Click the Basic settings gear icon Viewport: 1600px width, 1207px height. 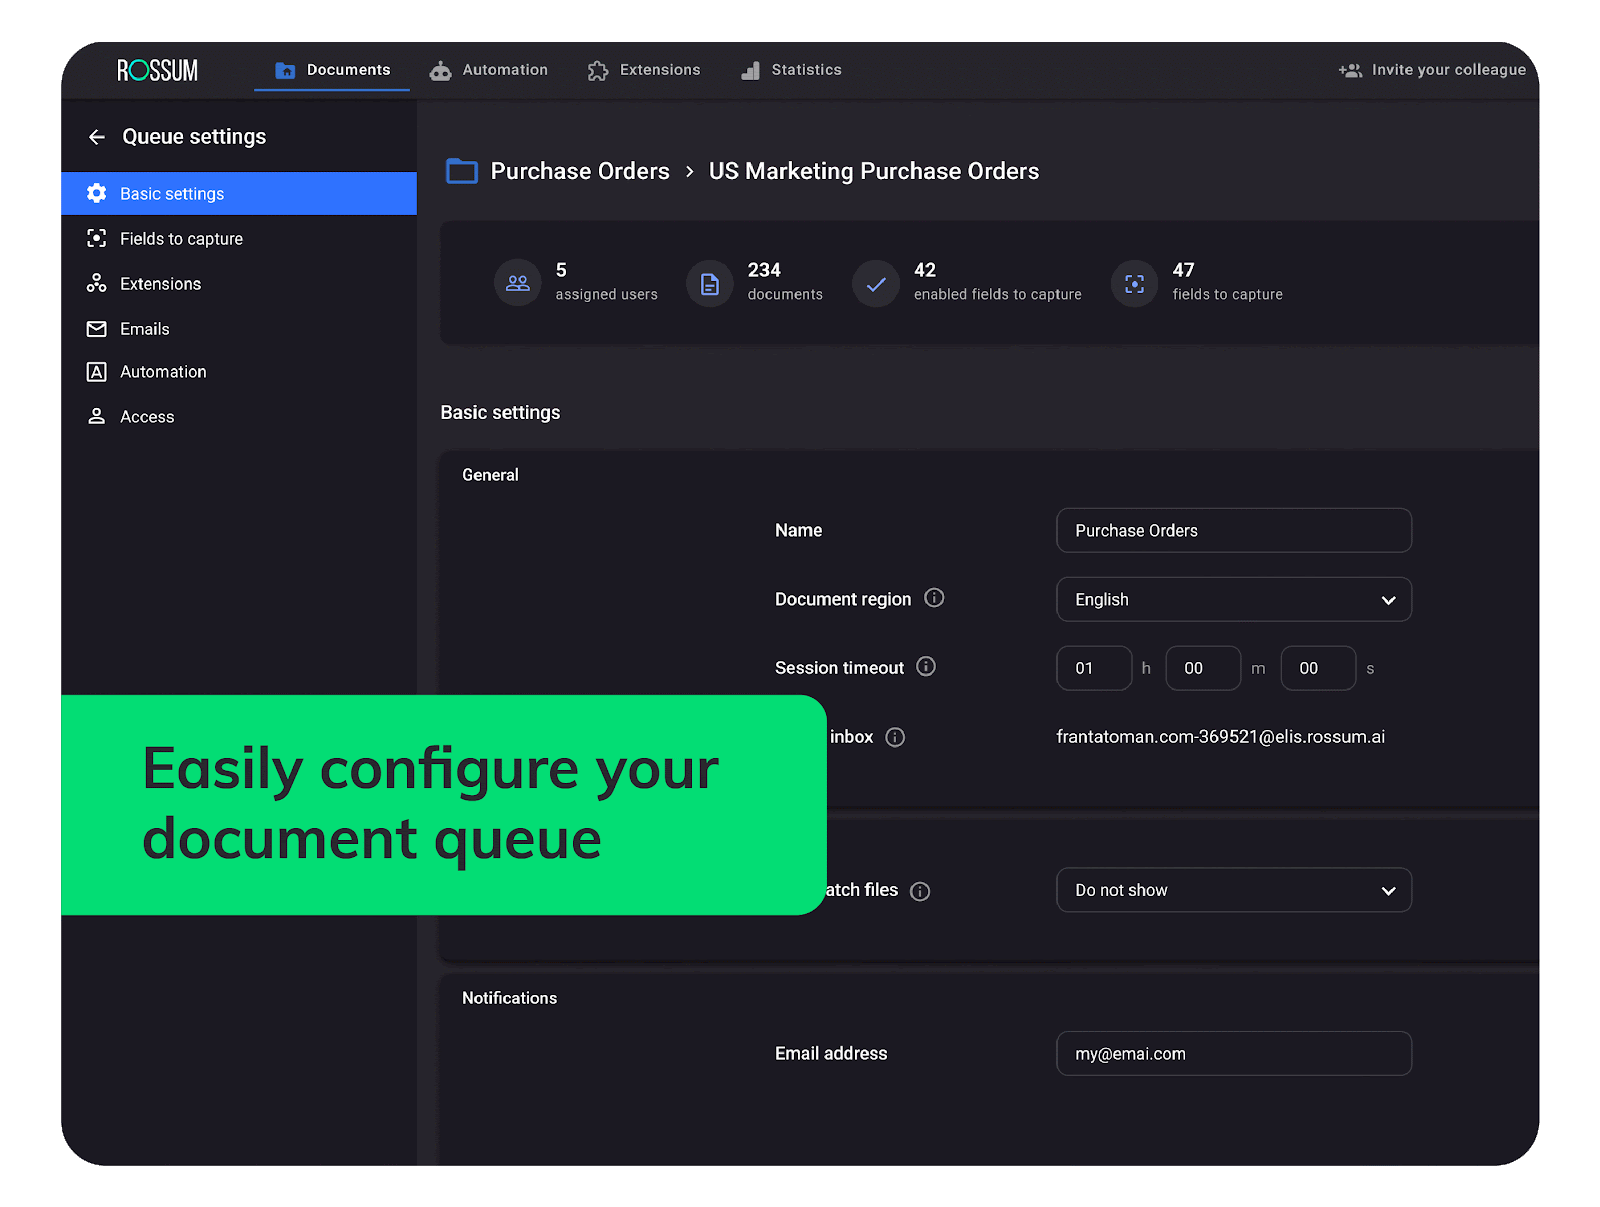click(97, 193)
